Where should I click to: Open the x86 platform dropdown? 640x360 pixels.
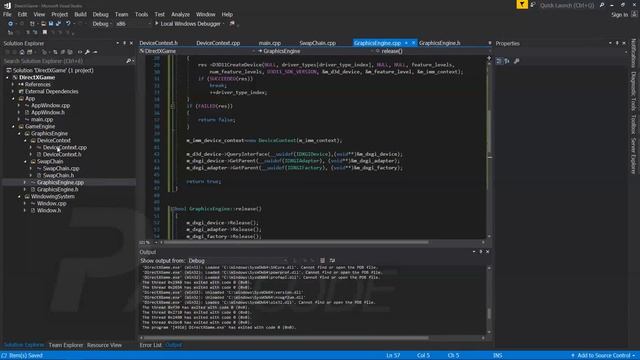point(133,24)
